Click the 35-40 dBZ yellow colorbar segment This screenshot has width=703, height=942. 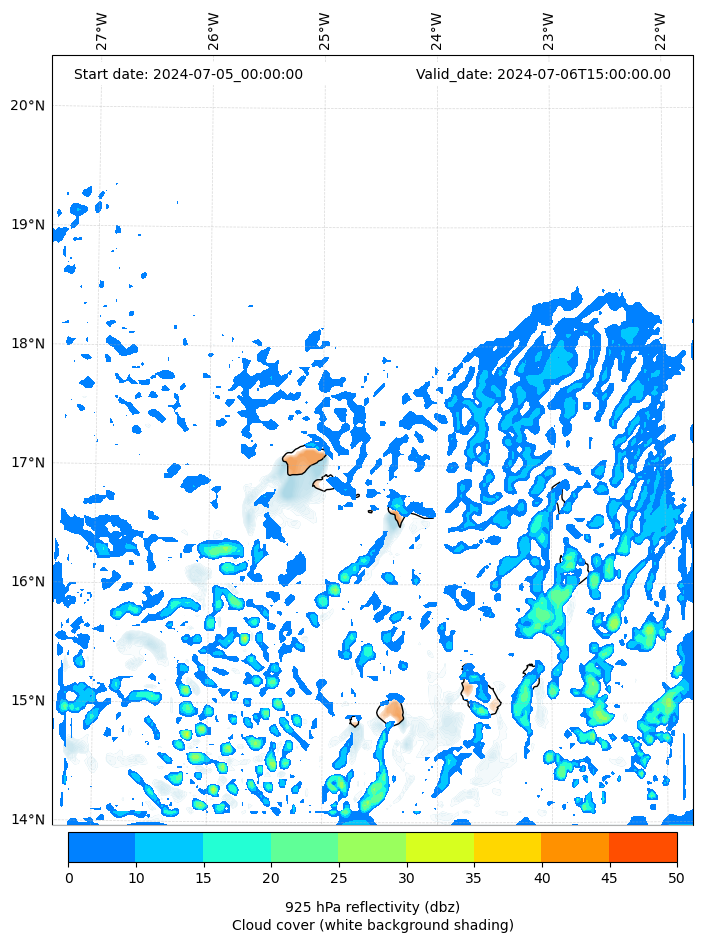coord(508,847)
